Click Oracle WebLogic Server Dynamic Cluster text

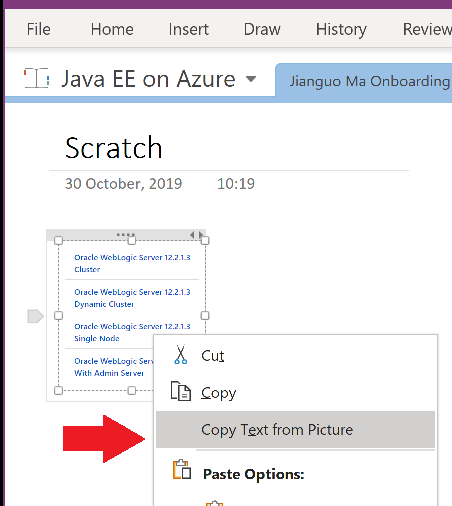[x=132, y=298]
